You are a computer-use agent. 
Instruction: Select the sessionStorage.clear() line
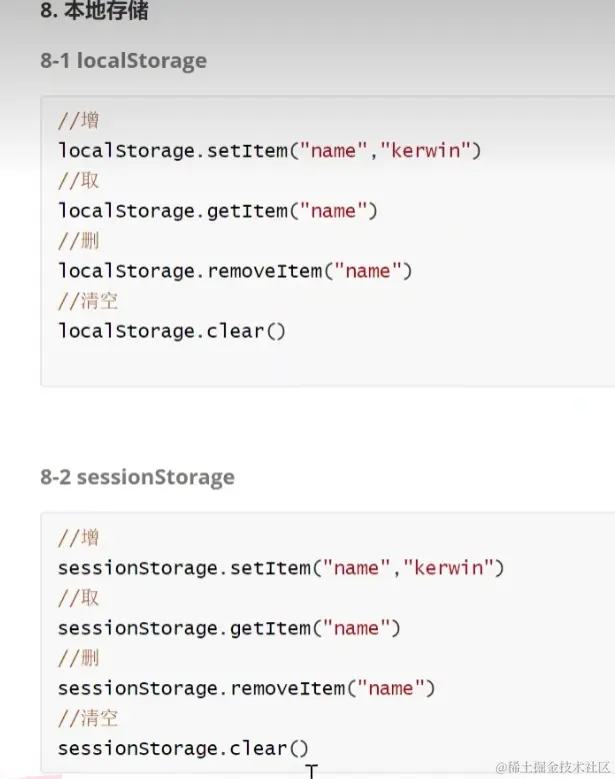pyautogui.click(x=184, y=748)
